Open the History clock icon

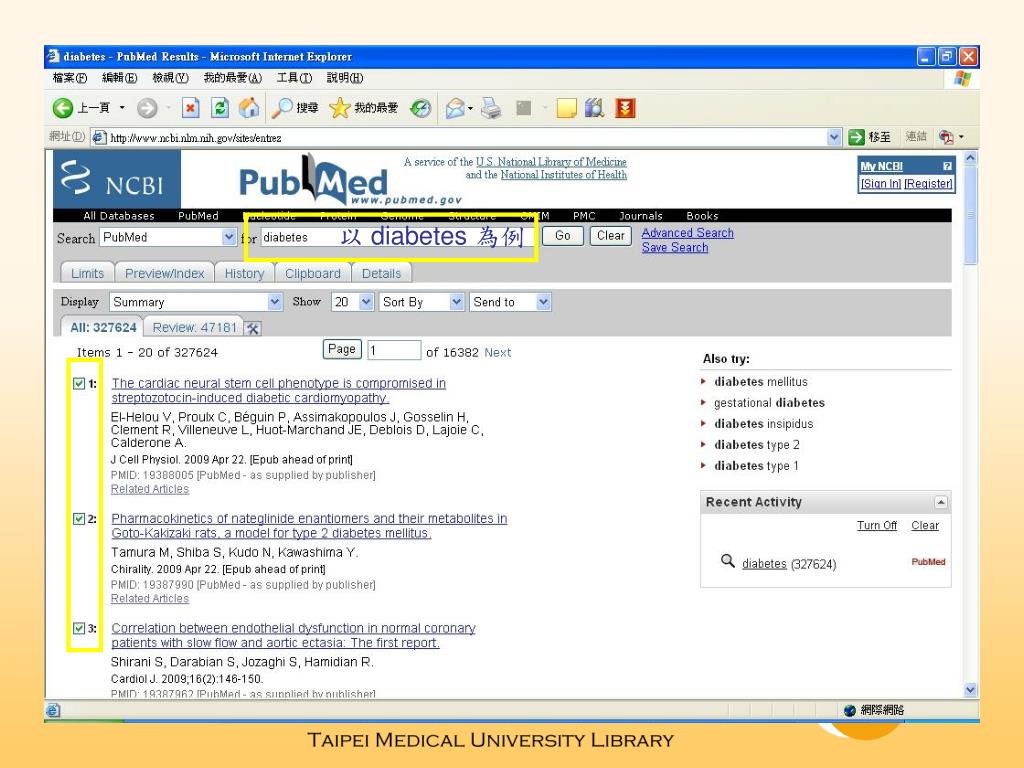(x=421, y=108)
